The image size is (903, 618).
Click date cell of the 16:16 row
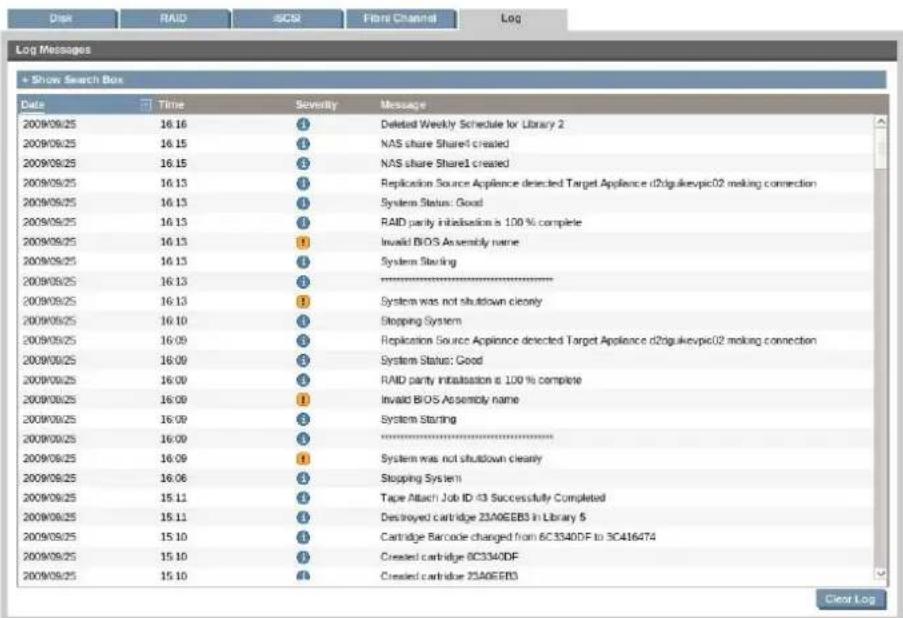pos(50,124)
